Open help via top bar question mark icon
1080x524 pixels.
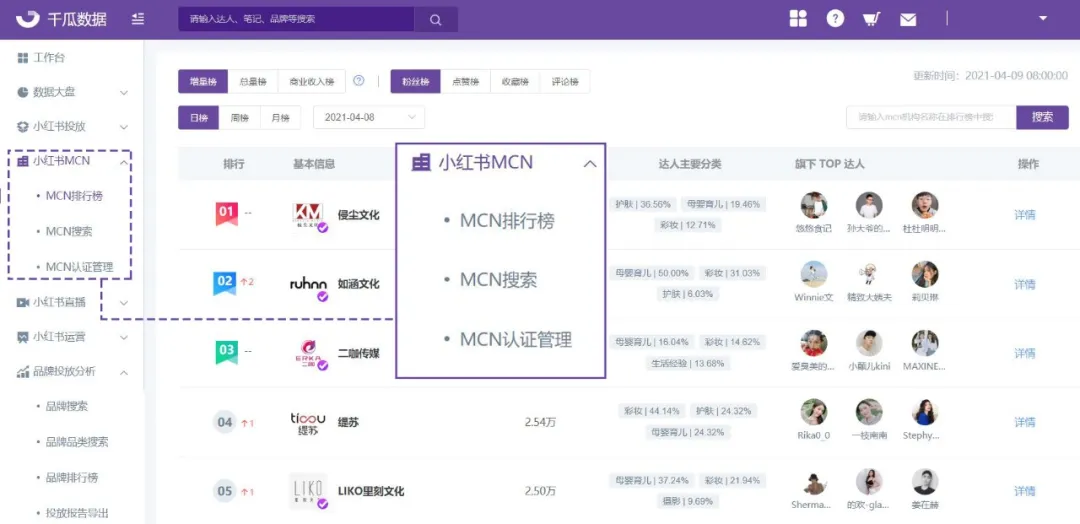[x=835, y=19]
